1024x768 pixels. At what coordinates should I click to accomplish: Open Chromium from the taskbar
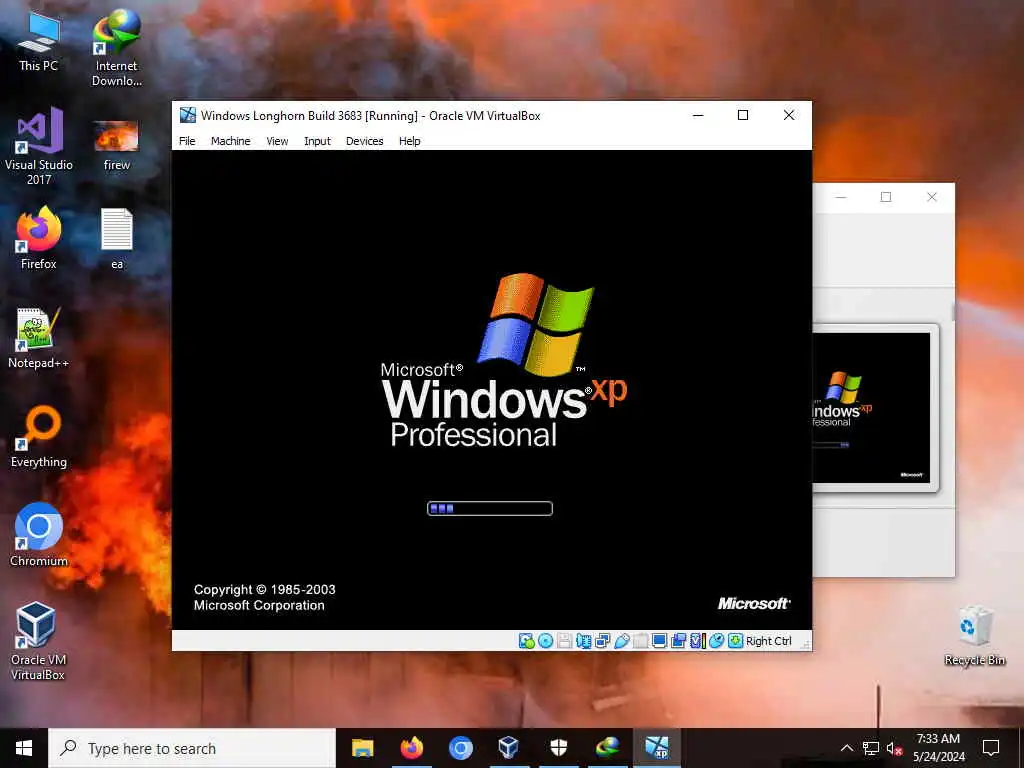[x=460, y=748]
